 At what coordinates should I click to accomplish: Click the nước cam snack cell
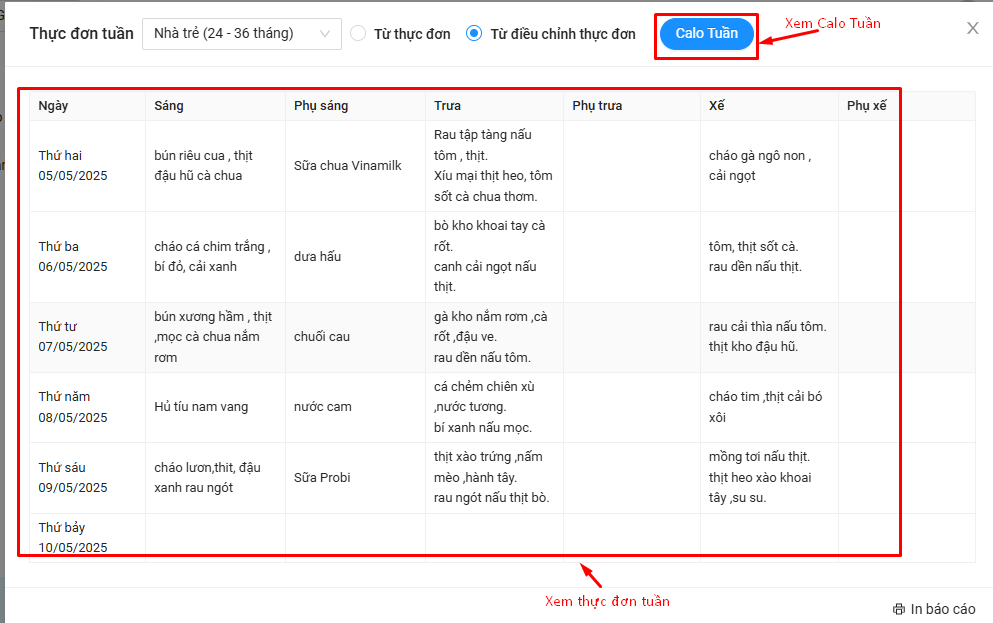pyautogui.click(x=322, y=407)
